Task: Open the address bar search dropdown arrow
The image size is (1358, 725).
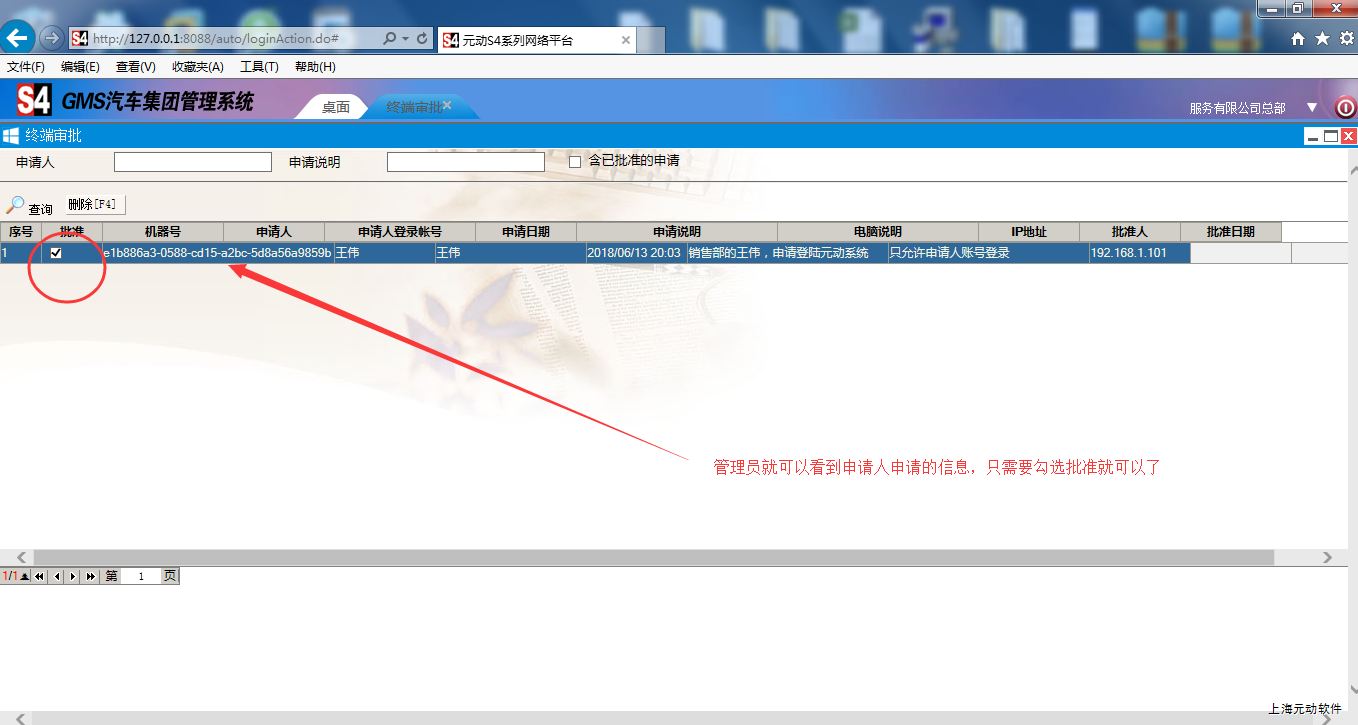Action: pyautogui.click(x=405, y=39)
